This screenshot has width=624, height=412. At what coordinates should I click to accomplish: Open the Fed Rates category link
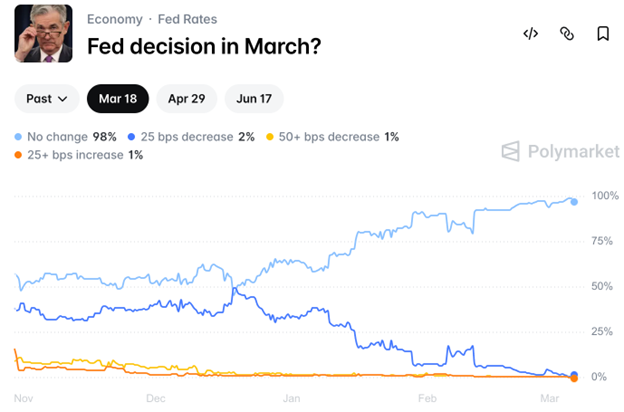187,19
